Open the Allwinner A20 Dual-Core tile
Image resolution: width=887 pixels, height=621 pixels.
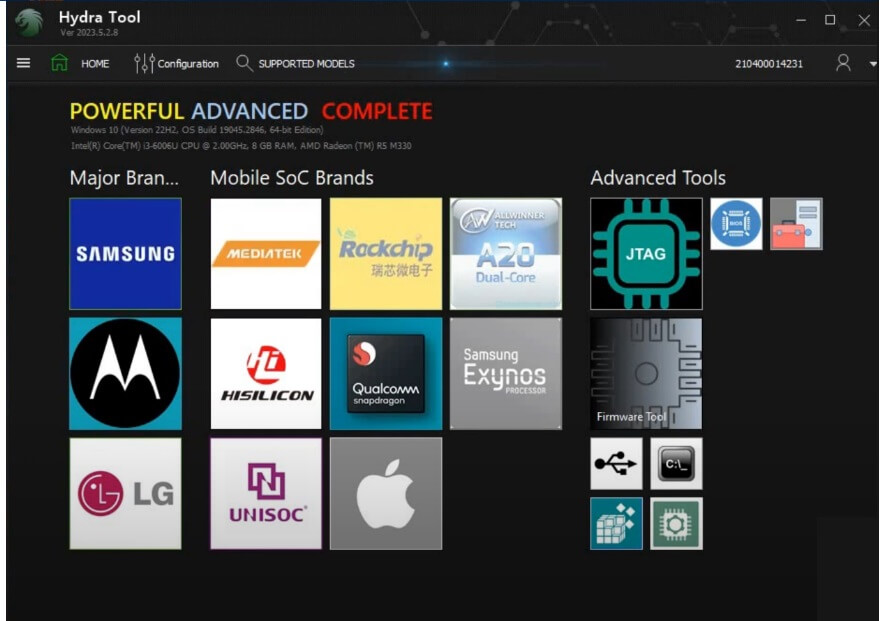coord(505,252)
